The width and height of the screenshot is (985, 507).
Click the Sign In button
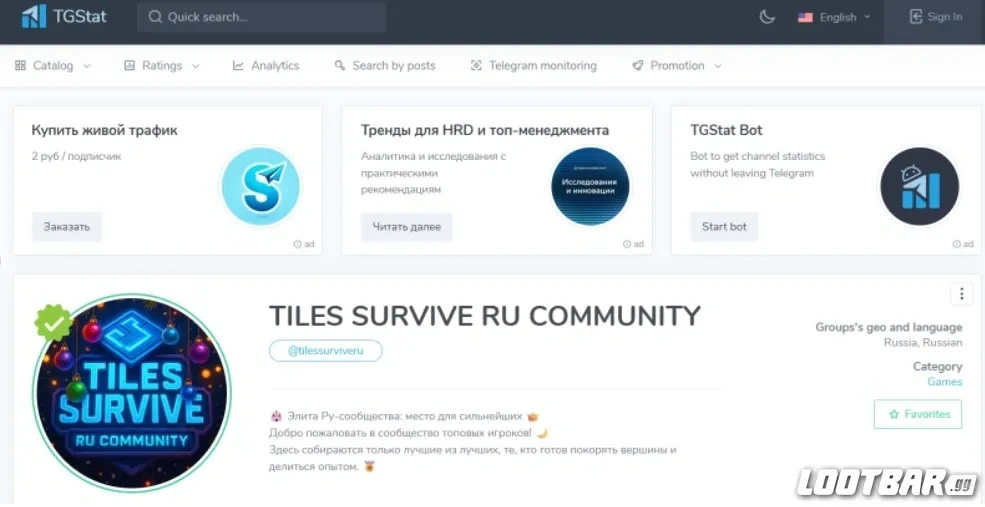click(x=935, y=17)
